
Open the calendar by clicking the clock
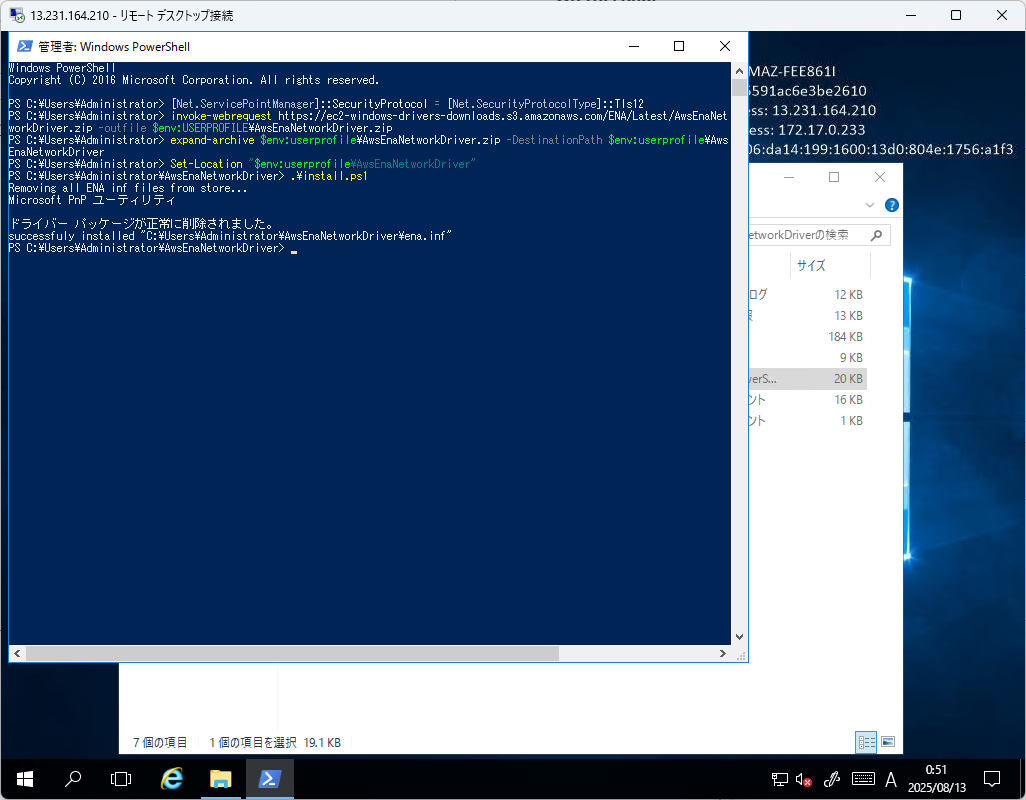point(937,779)
